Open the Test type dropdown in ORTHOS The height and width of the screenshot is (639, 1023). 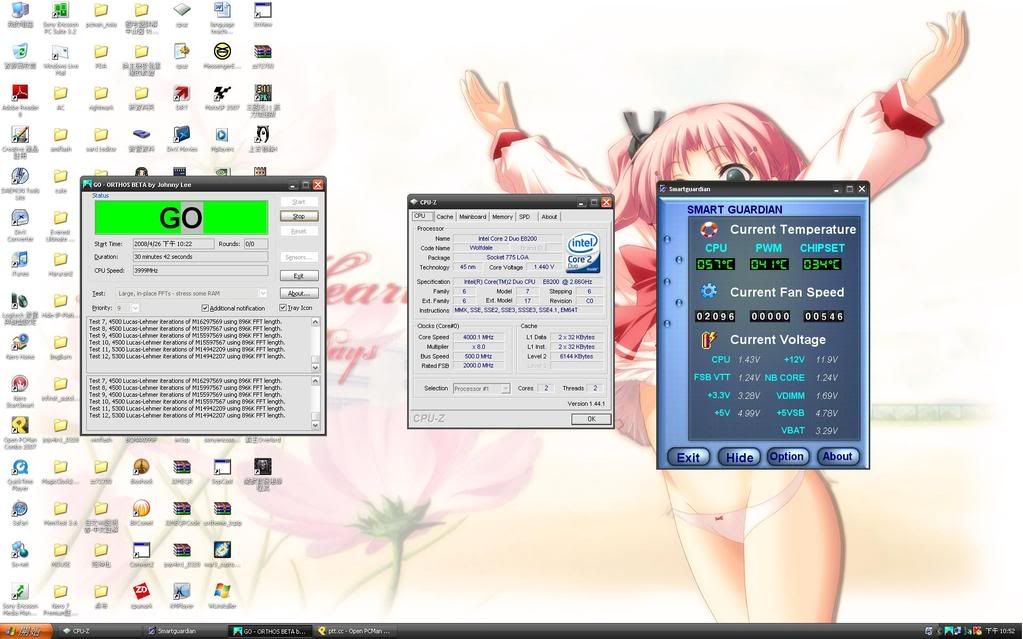262,293
